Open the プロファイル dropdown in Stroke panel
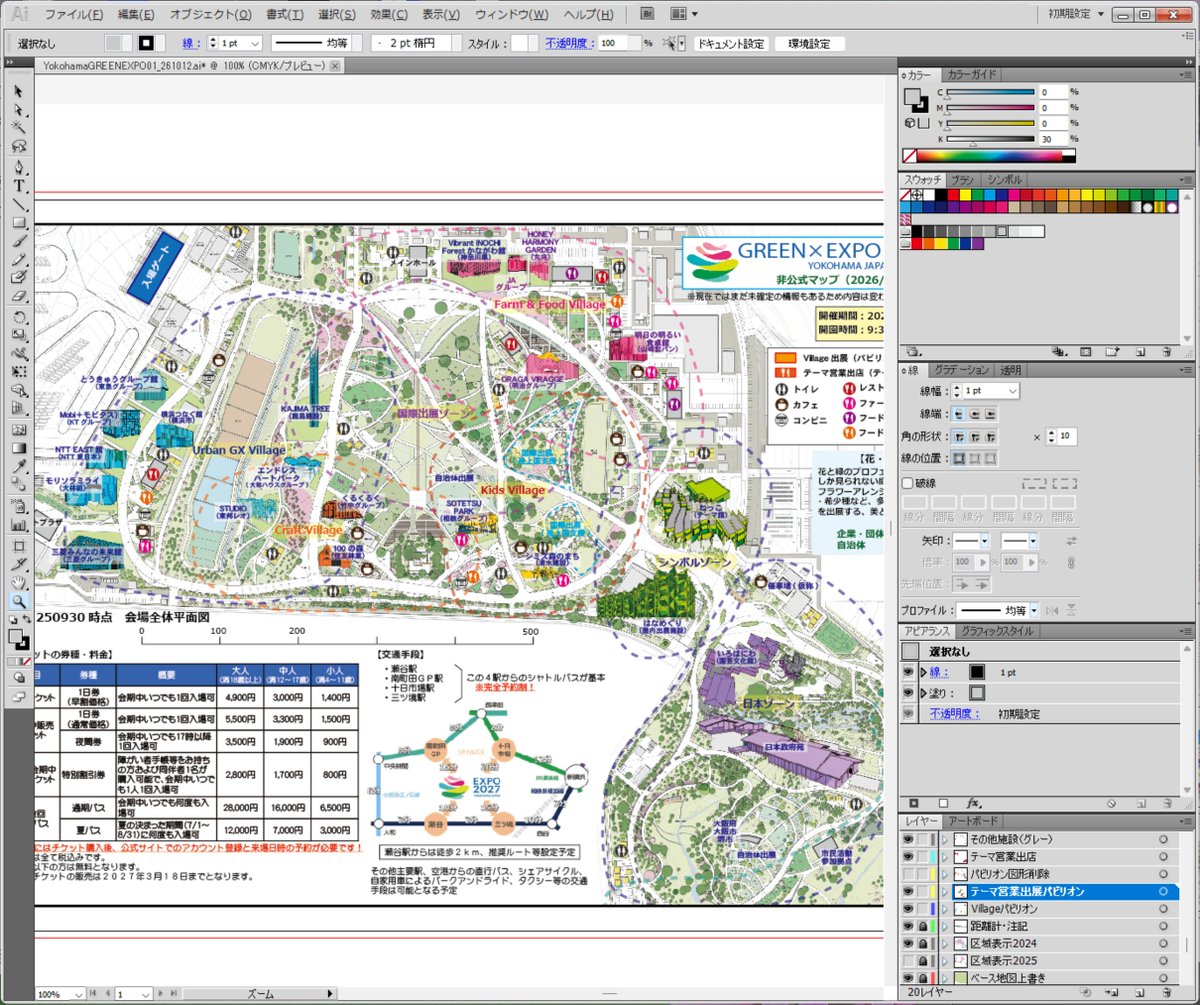The image size is (1200, 1005). coord(1033,610)
